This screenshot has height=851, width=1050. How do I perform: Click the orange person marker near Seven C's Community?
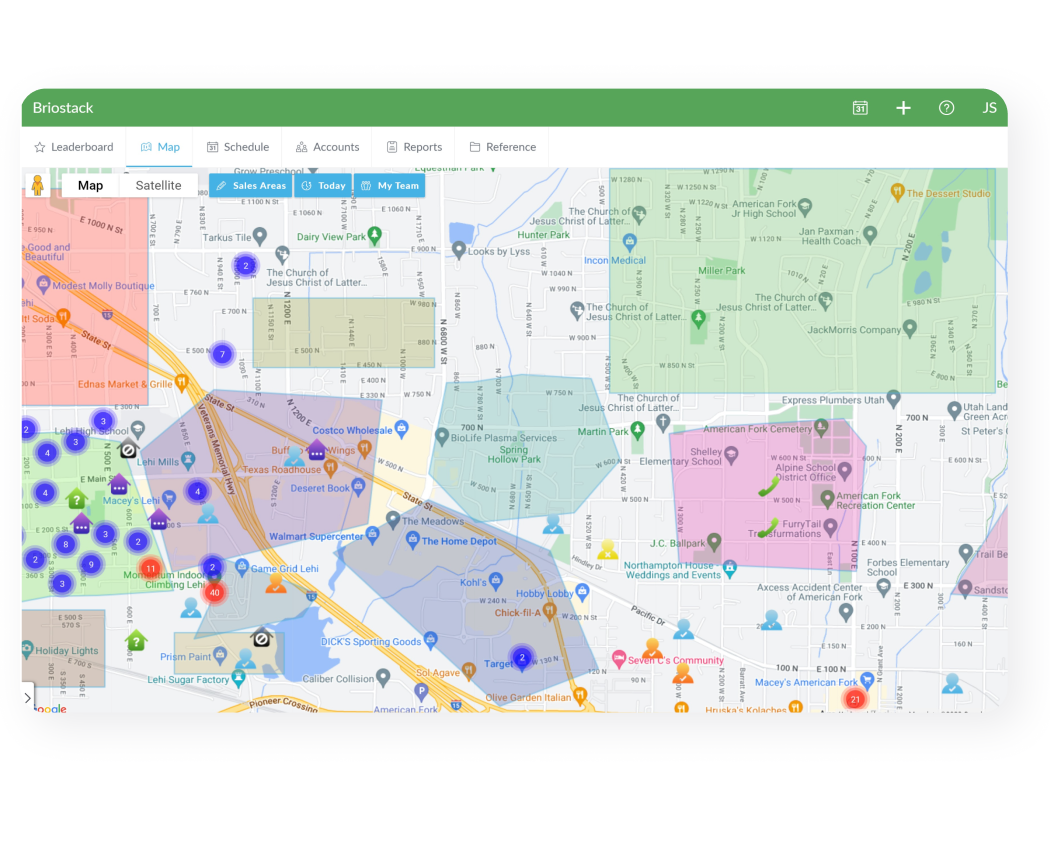pos(652,648)
